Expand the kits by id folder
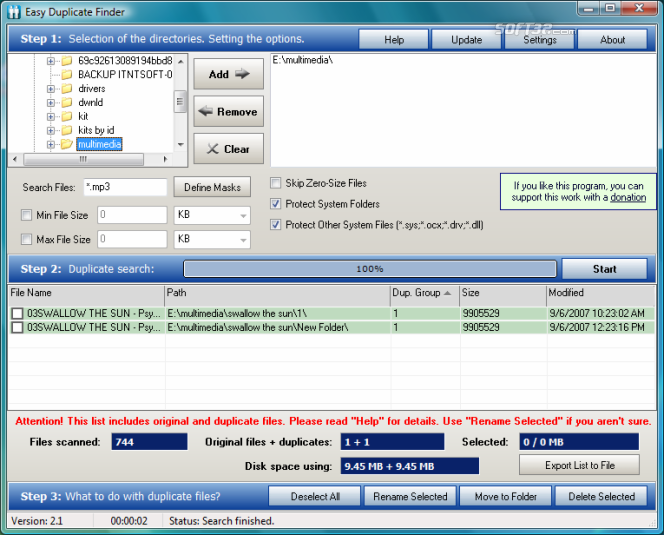The image size is (664, 535). click(51, 130)
